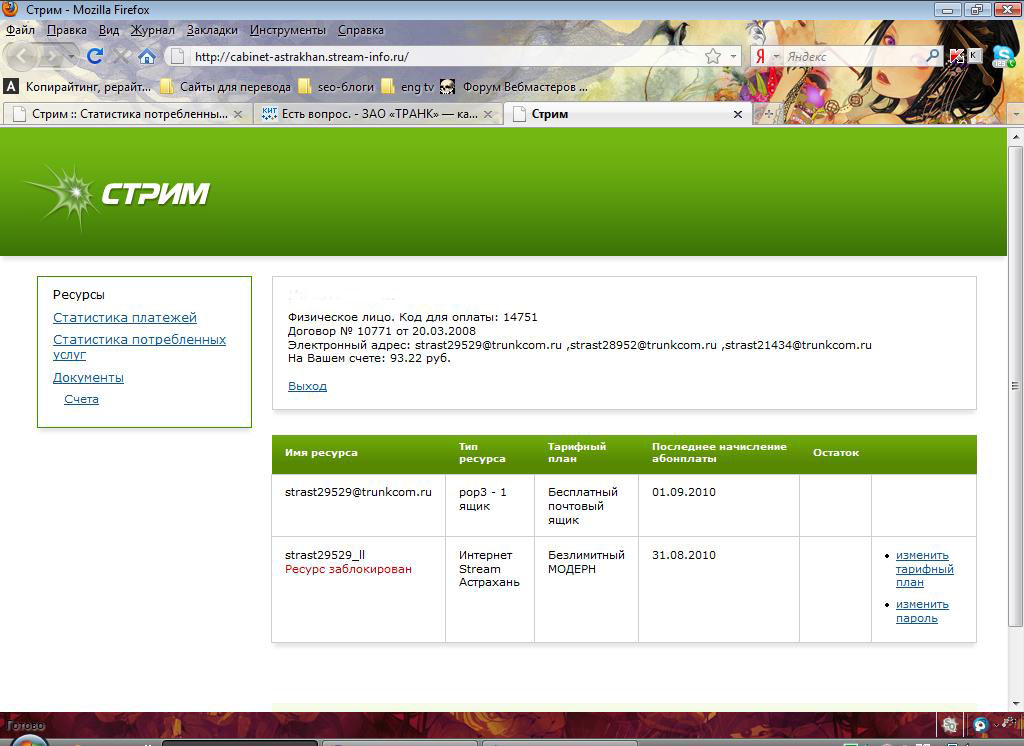Open the Вид menu
The image size is (1024, 746).
(109, 30)
